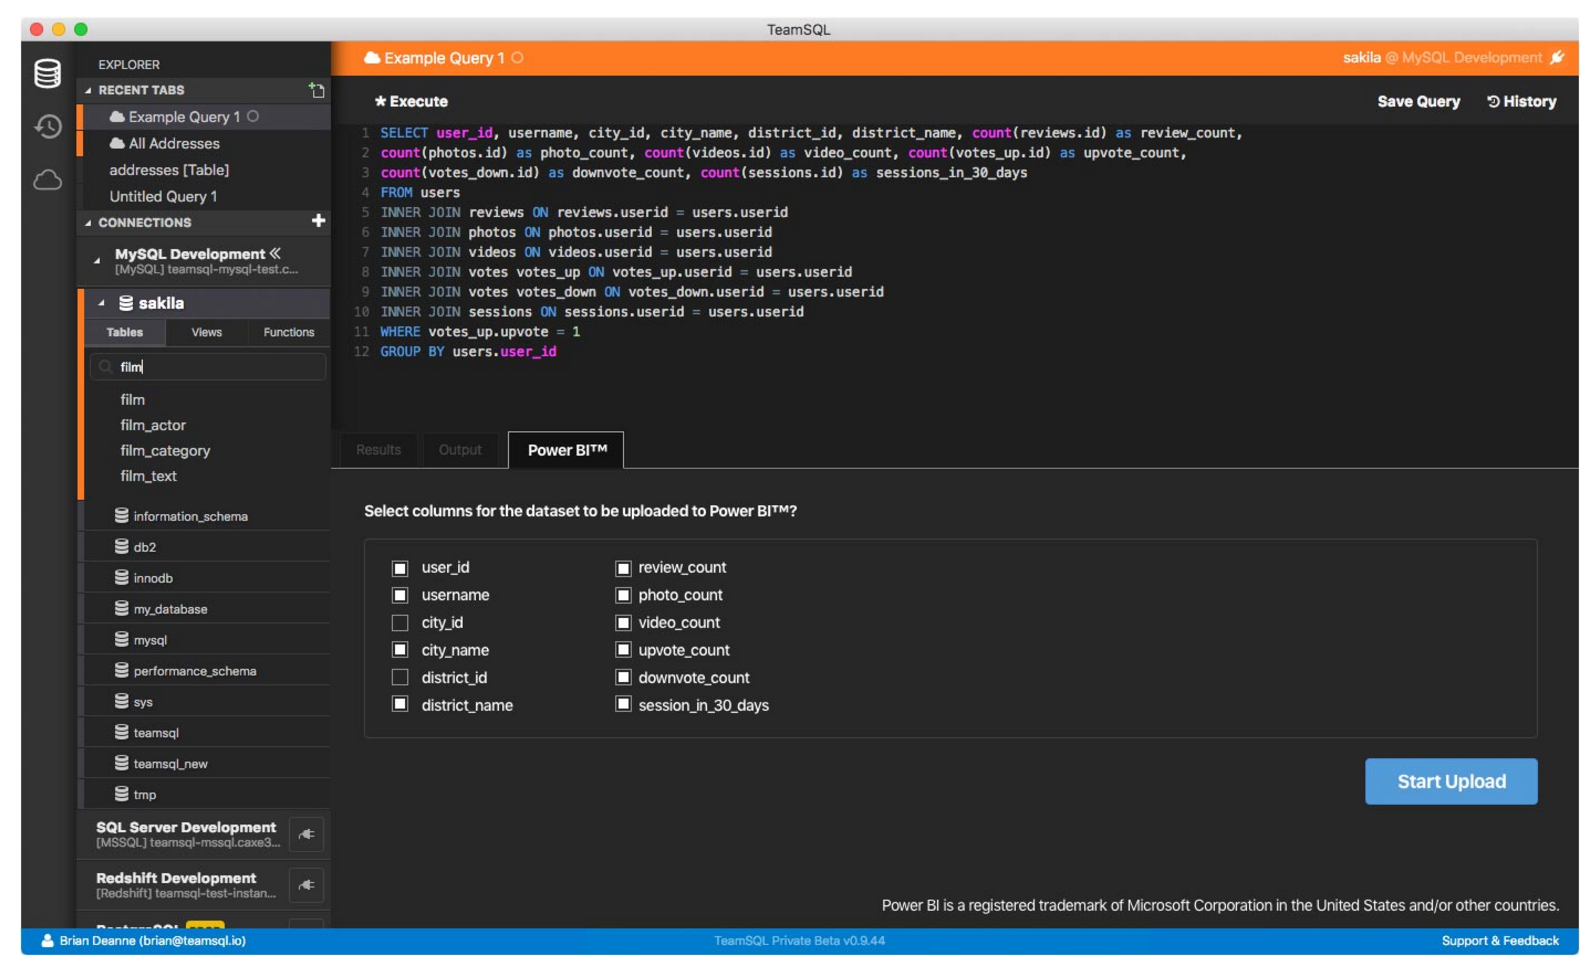Click the tmp database icon
Viewport: 1592px width, 974px height.
[121, 794]
